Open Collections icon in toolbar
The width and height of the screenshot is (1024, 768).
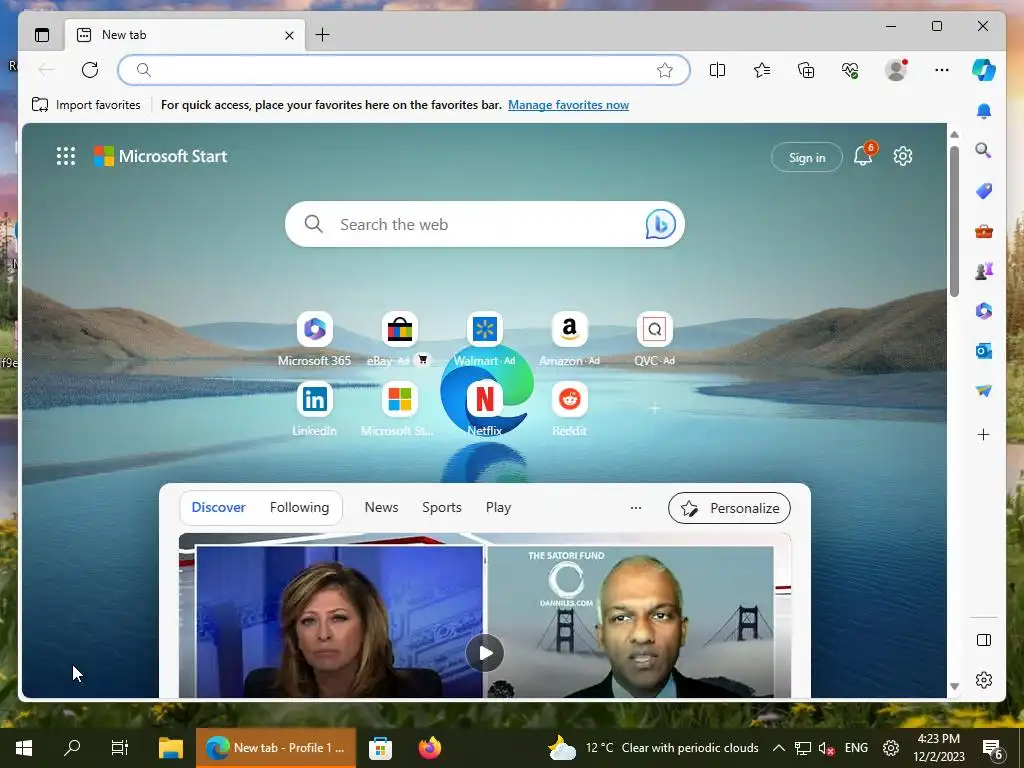[x=806, y=70]
